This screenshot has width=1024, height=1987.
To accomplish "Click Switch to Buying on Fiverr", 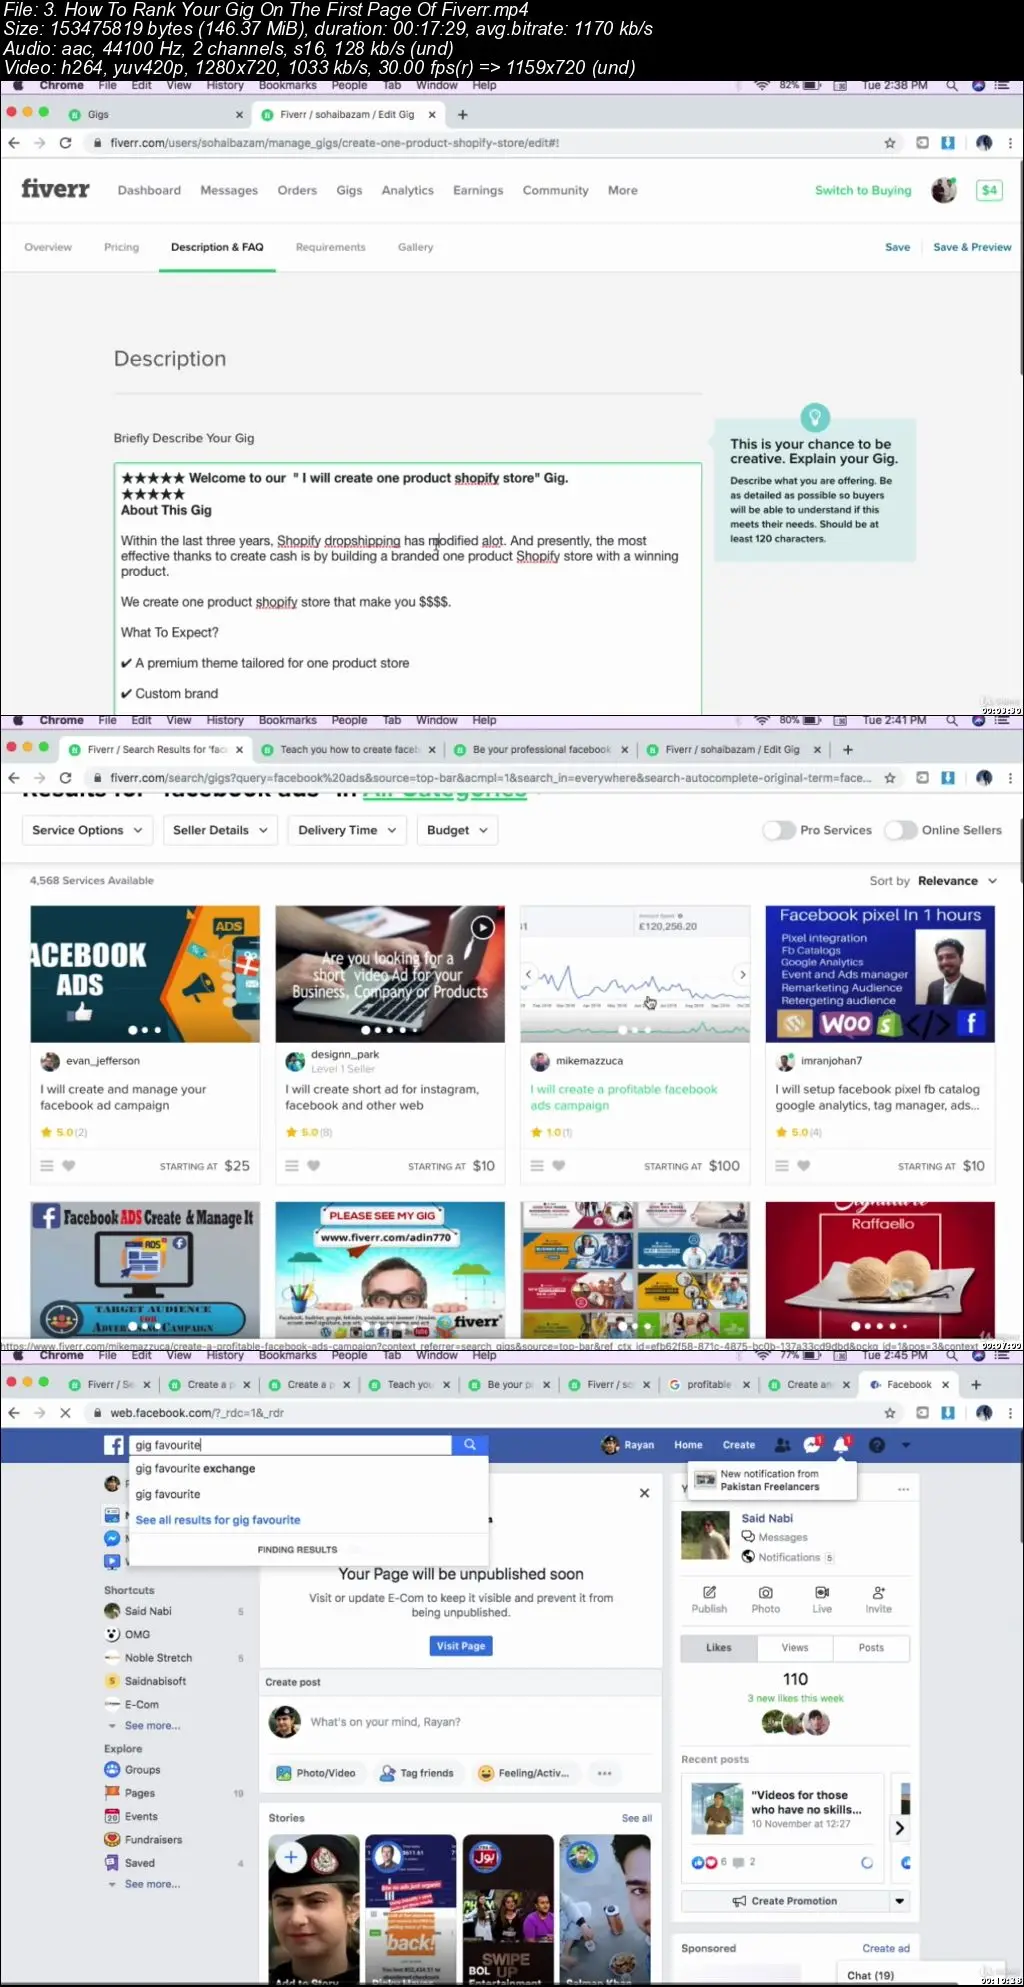I will click(x=863, y=190).
